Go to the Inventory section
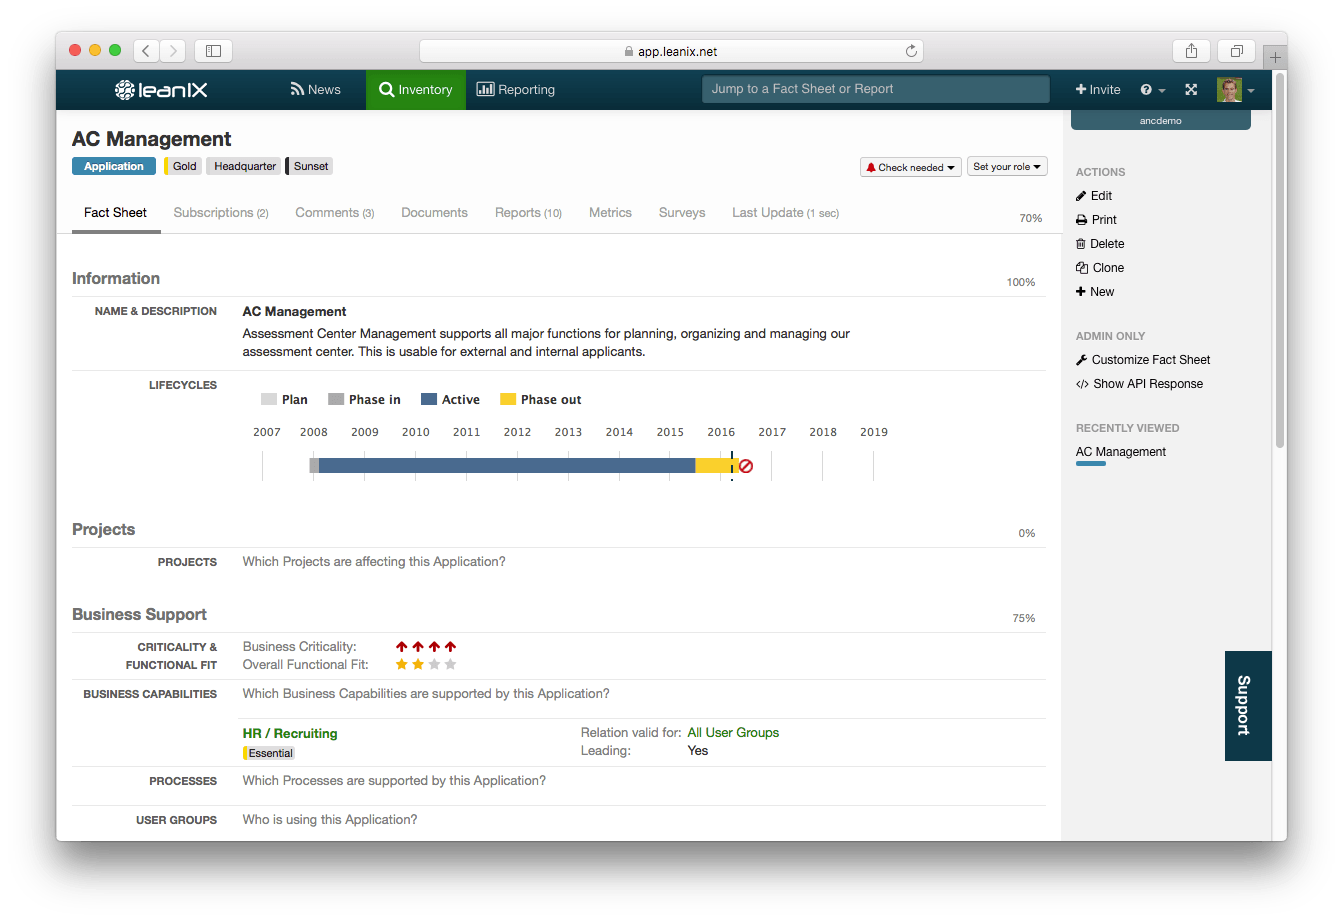This screenshot has width=1343, height=921. [x=416, y=90]
